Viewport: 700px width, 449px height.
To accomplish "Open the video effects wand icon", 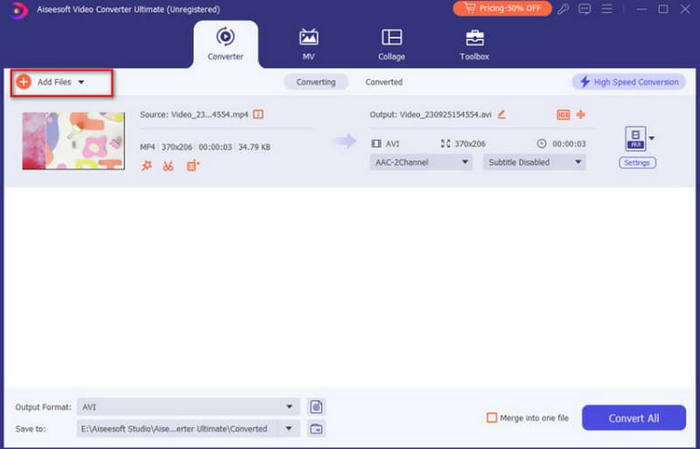I will point(146,166).
